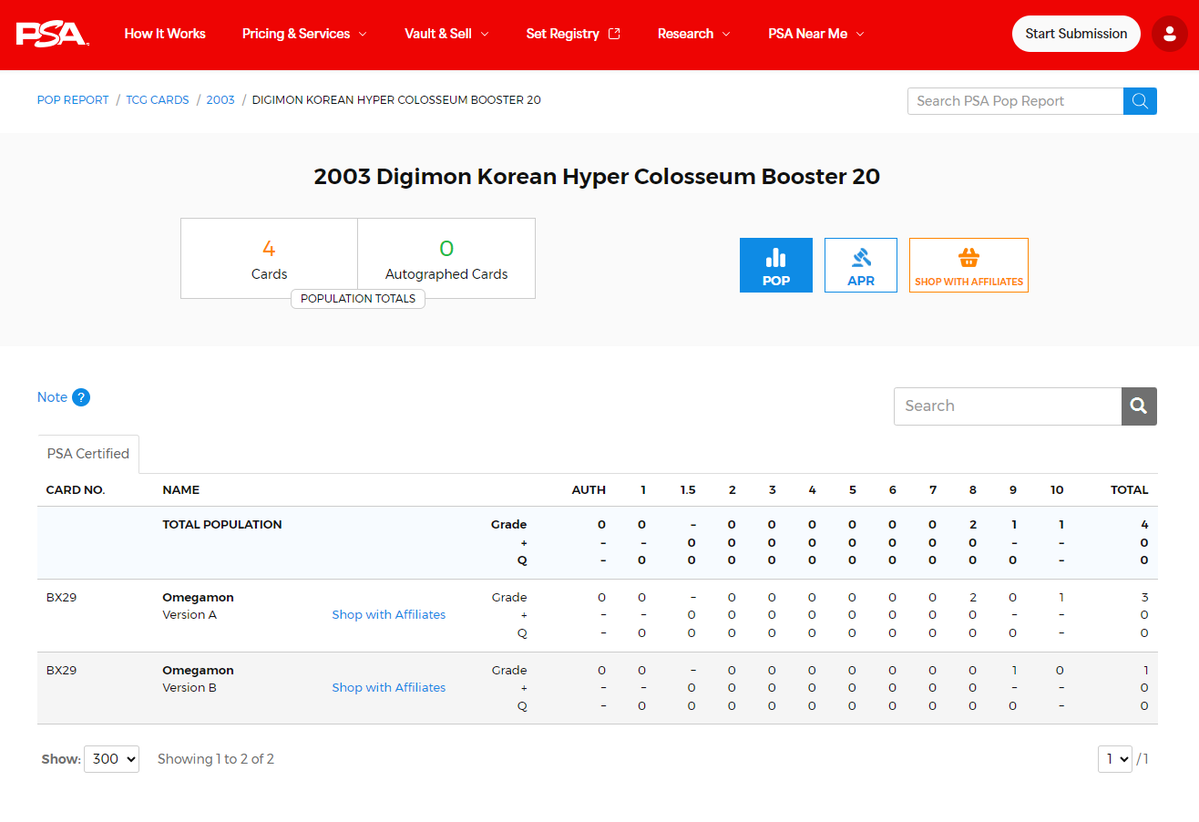Click the grade 1.5 column header
This screenshot has height=822, width=1199.
pos(687,490)
